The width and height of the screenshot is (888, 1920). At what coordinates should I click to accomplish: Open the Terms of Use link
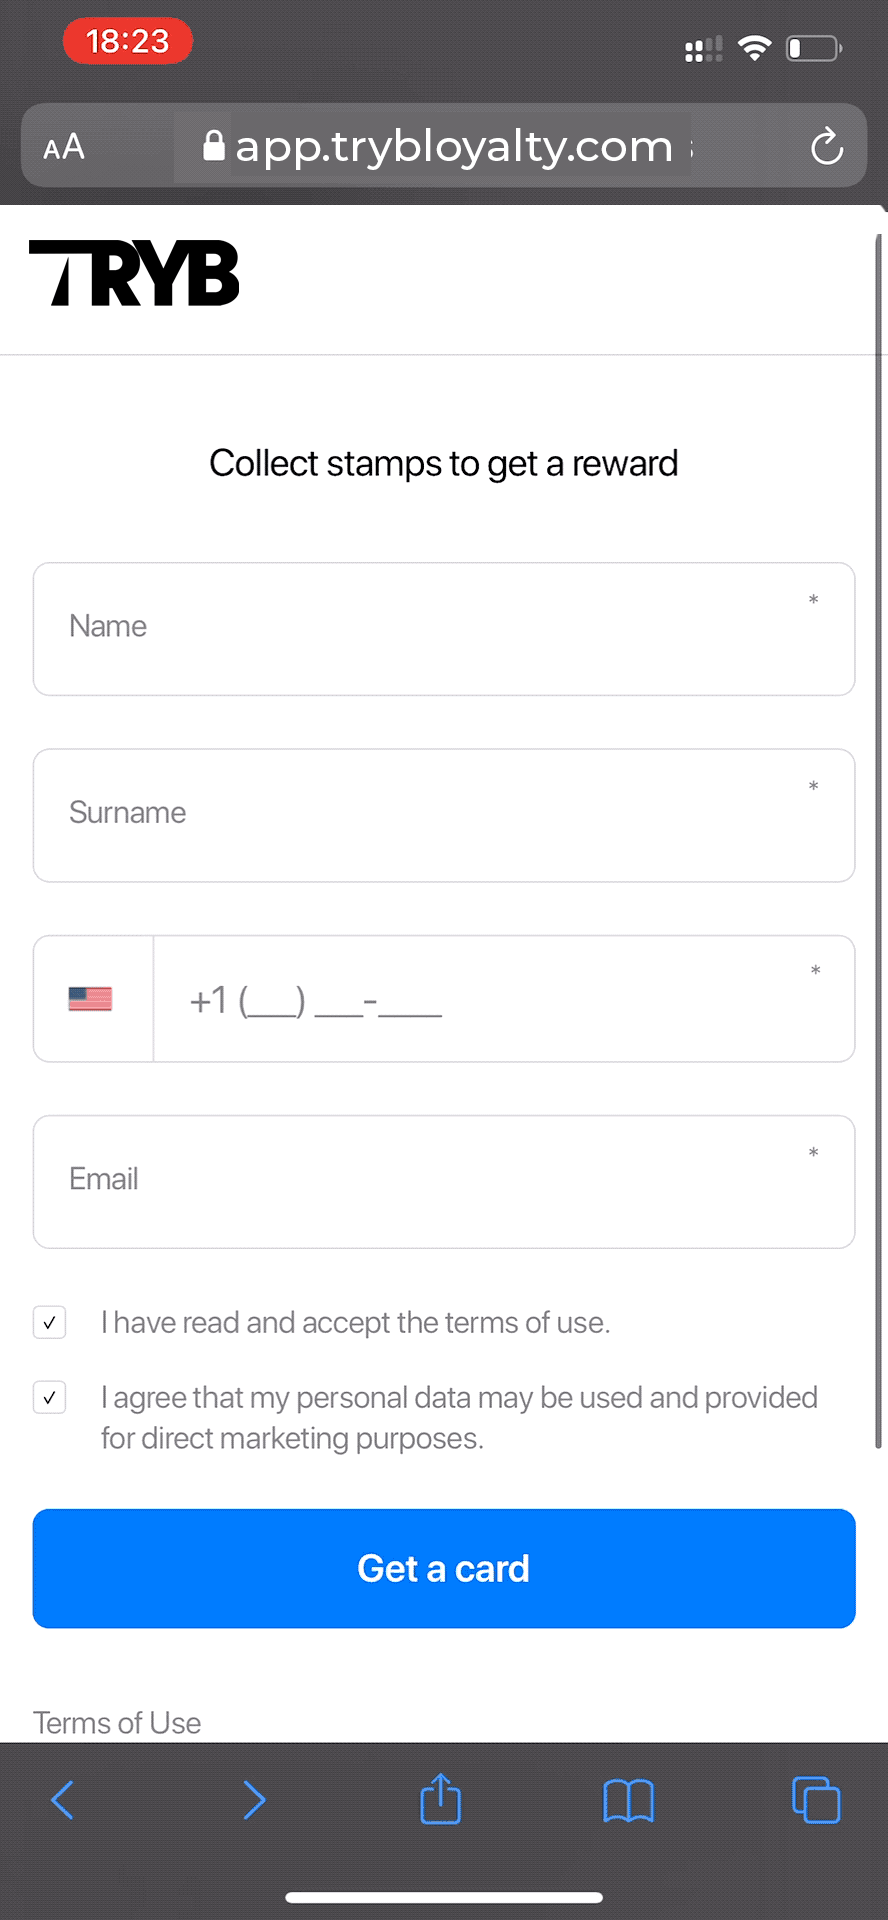[117, 1722]
